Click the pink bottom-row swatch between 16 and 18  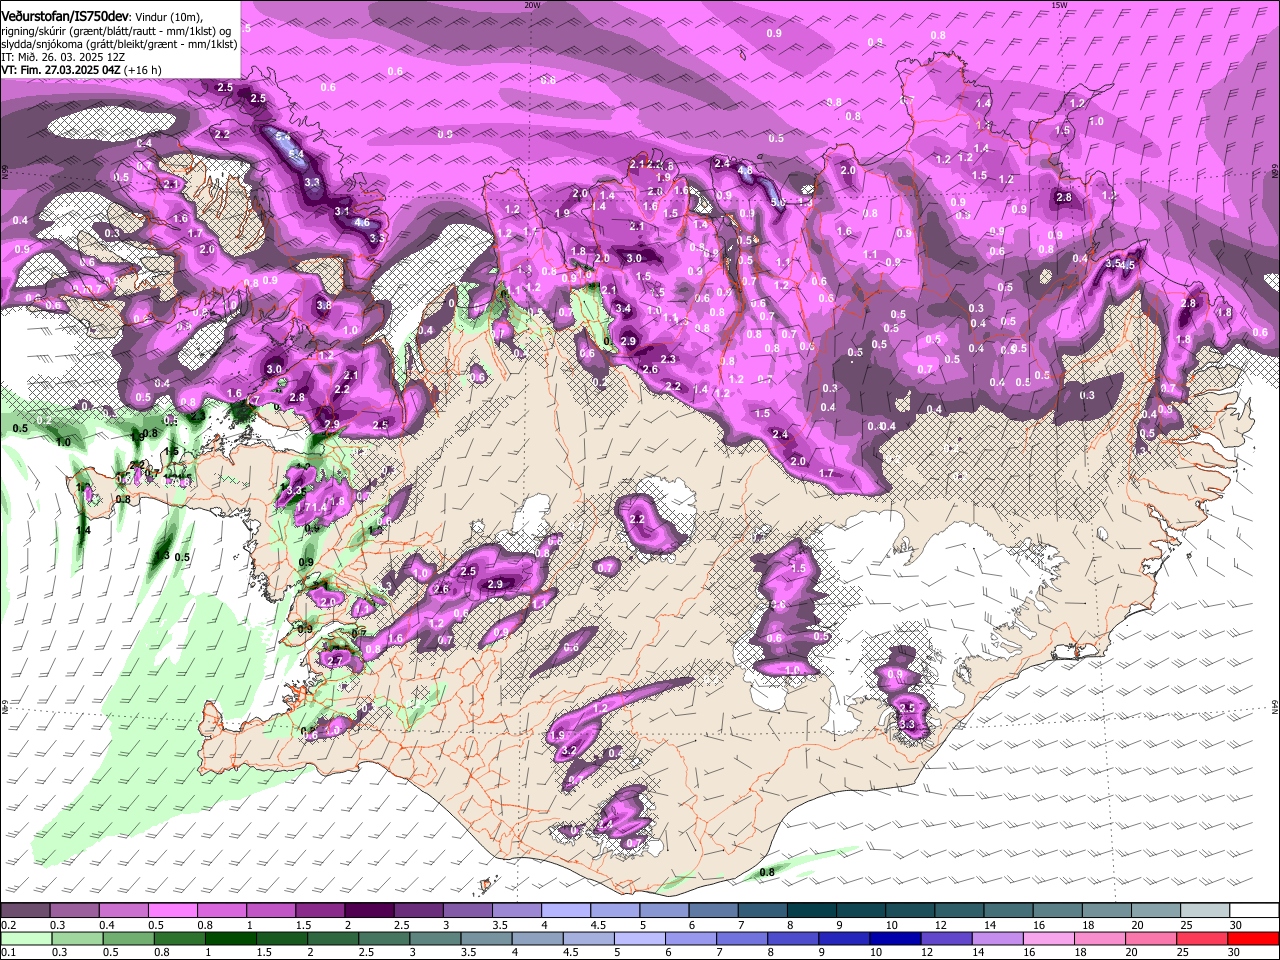tap(1047, 938)
